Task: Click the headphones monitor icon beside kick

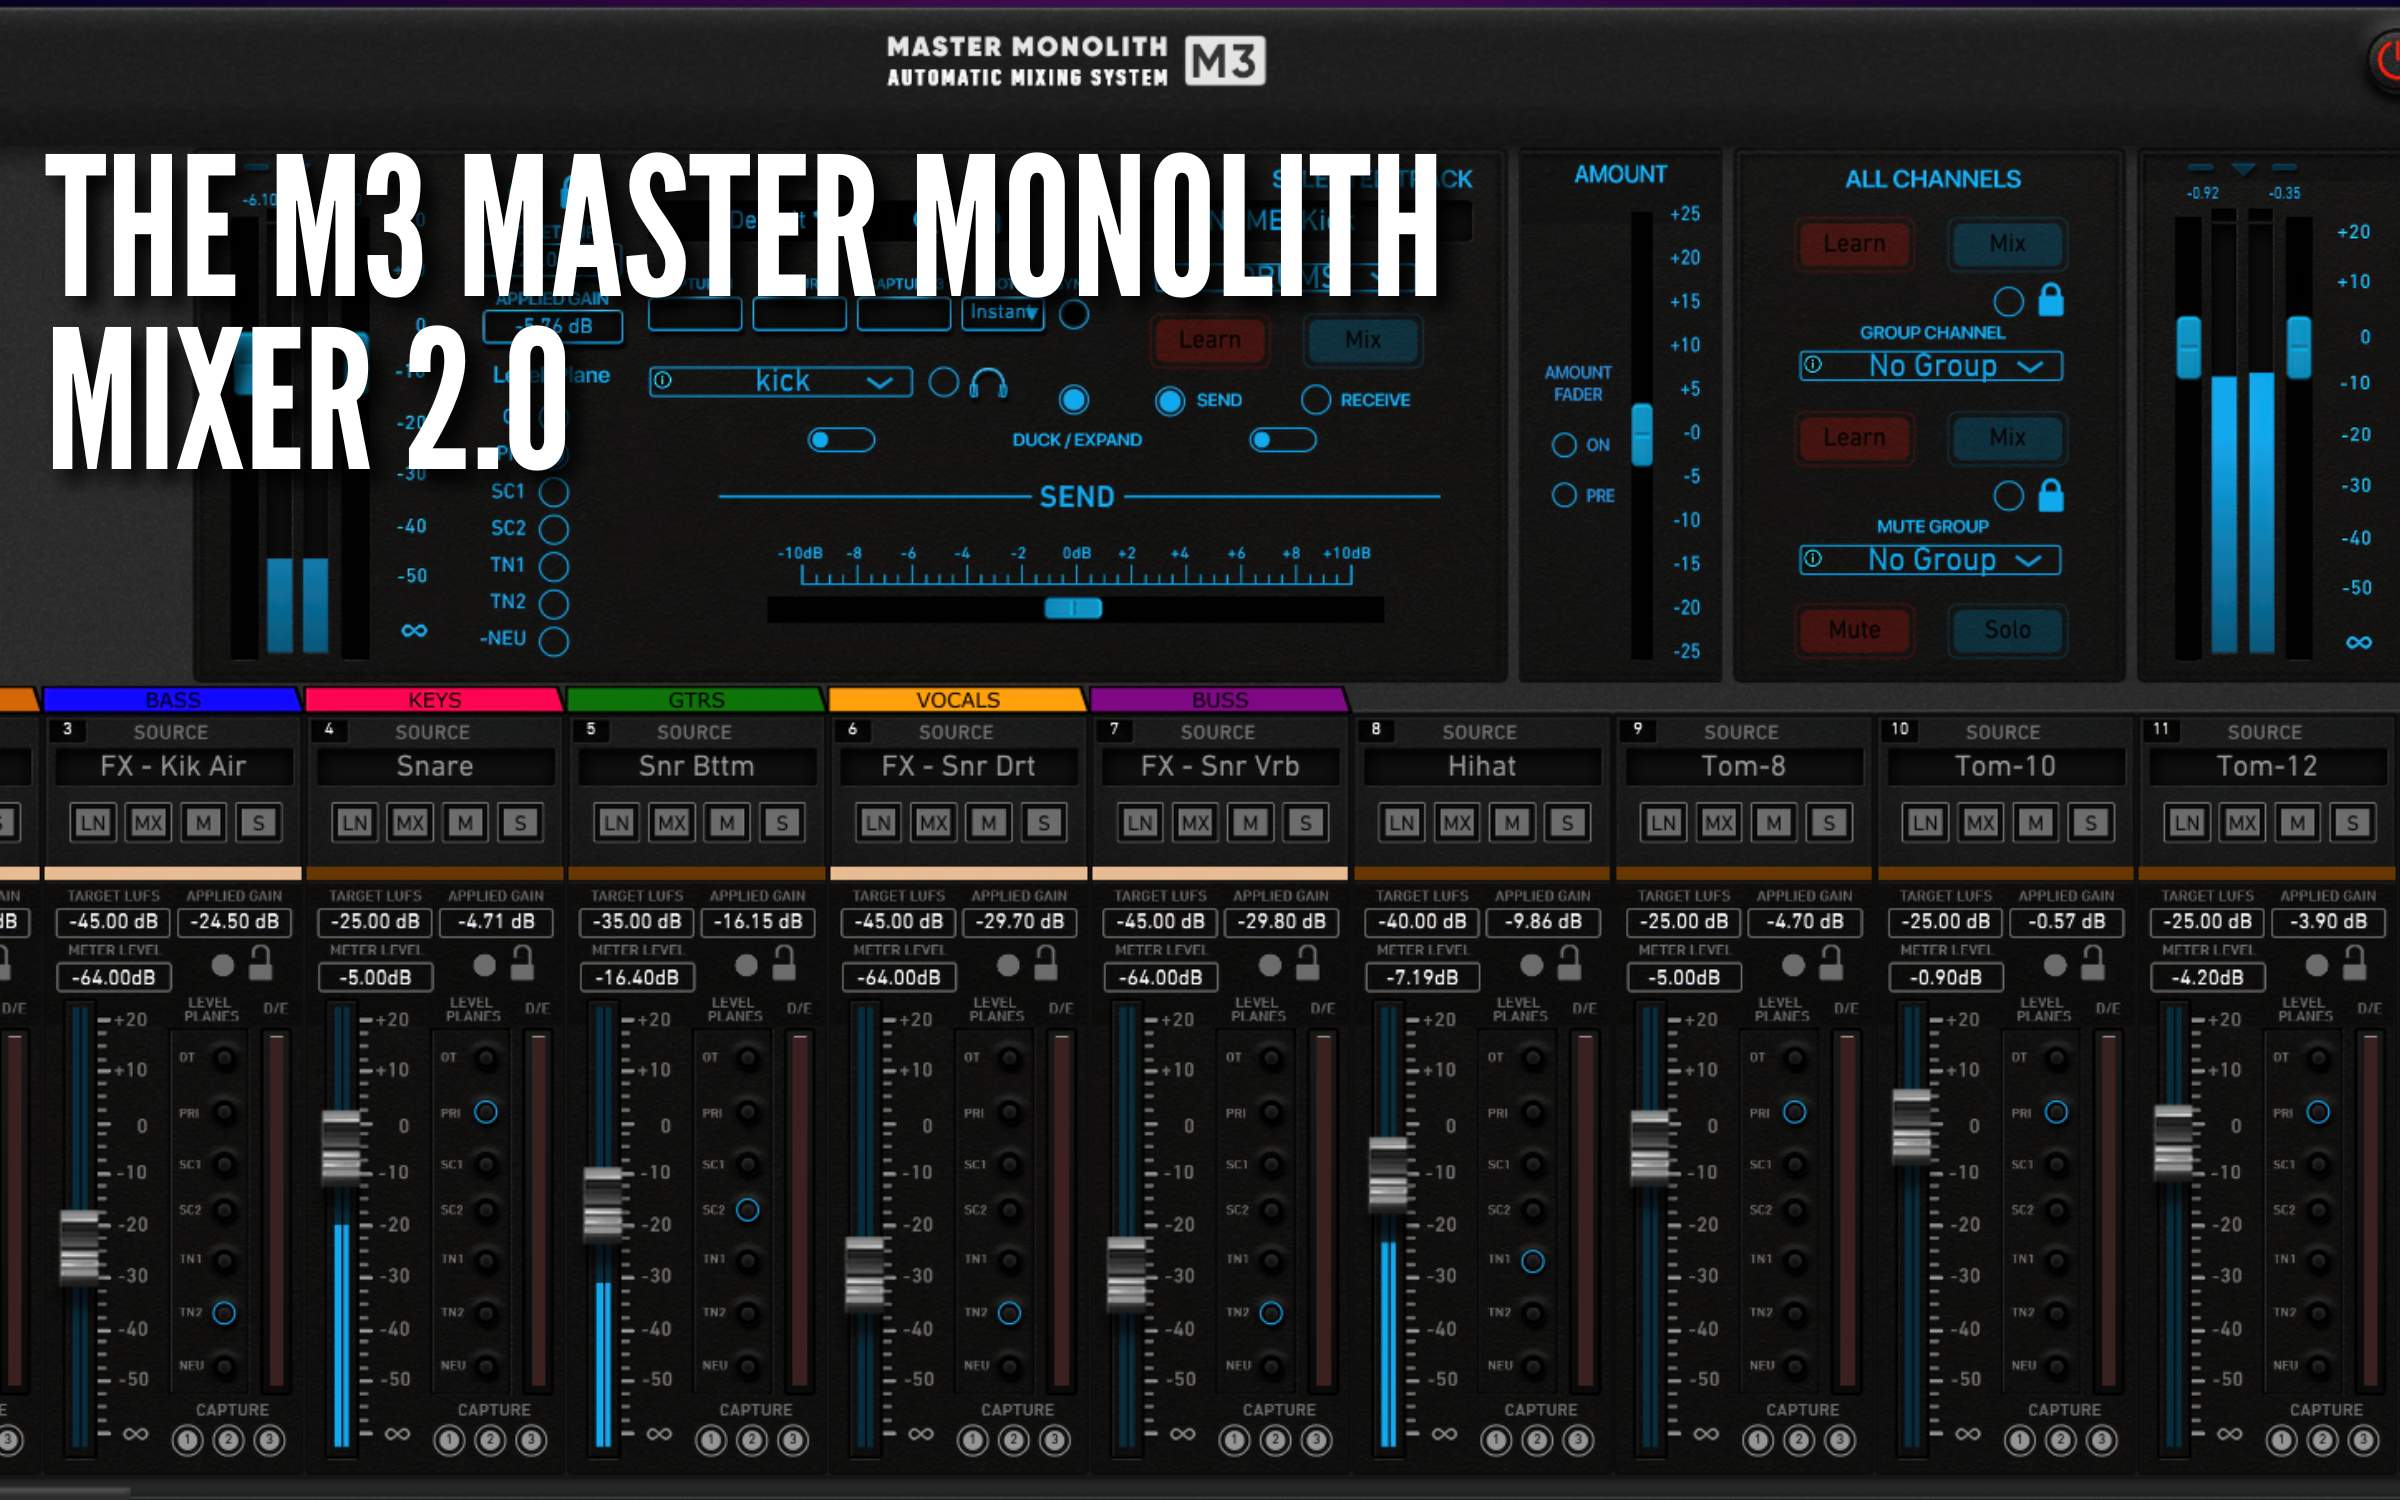Action: click(x=988, y=382)
